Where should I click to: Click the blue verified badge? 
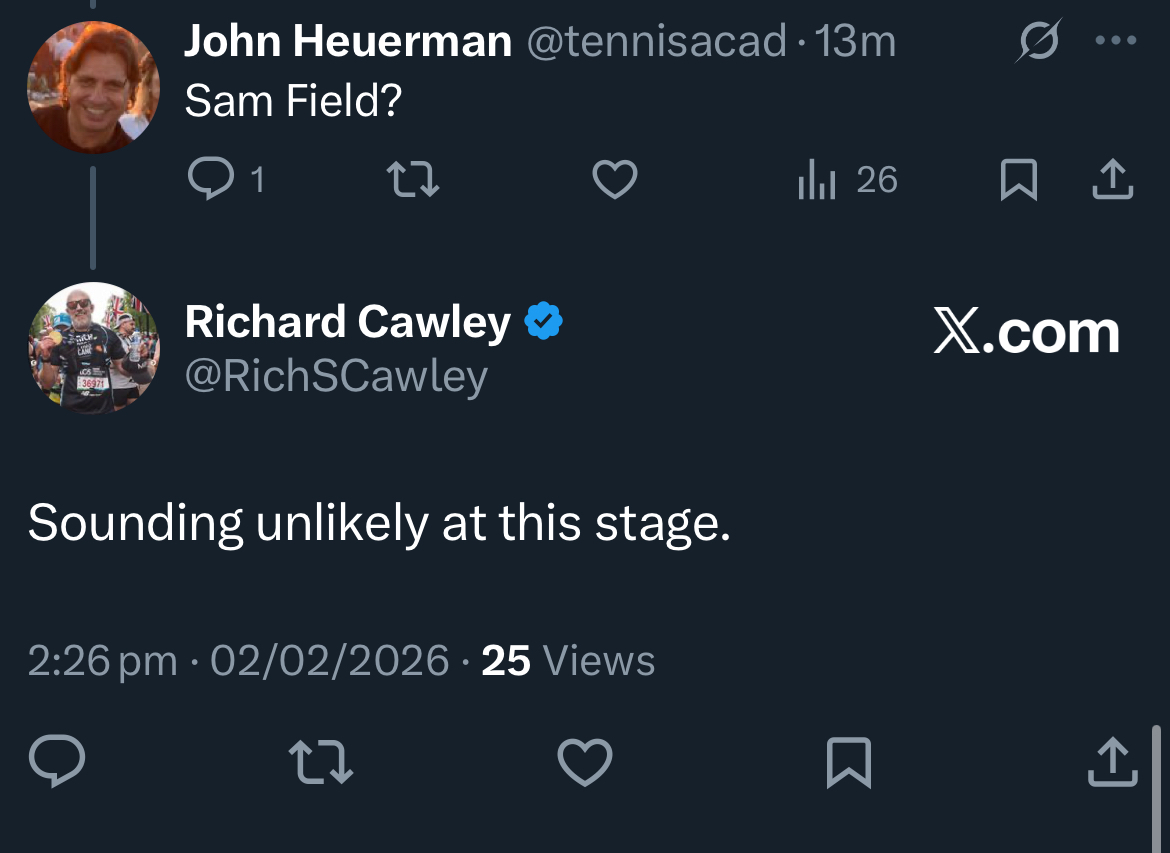click(545, 322)
